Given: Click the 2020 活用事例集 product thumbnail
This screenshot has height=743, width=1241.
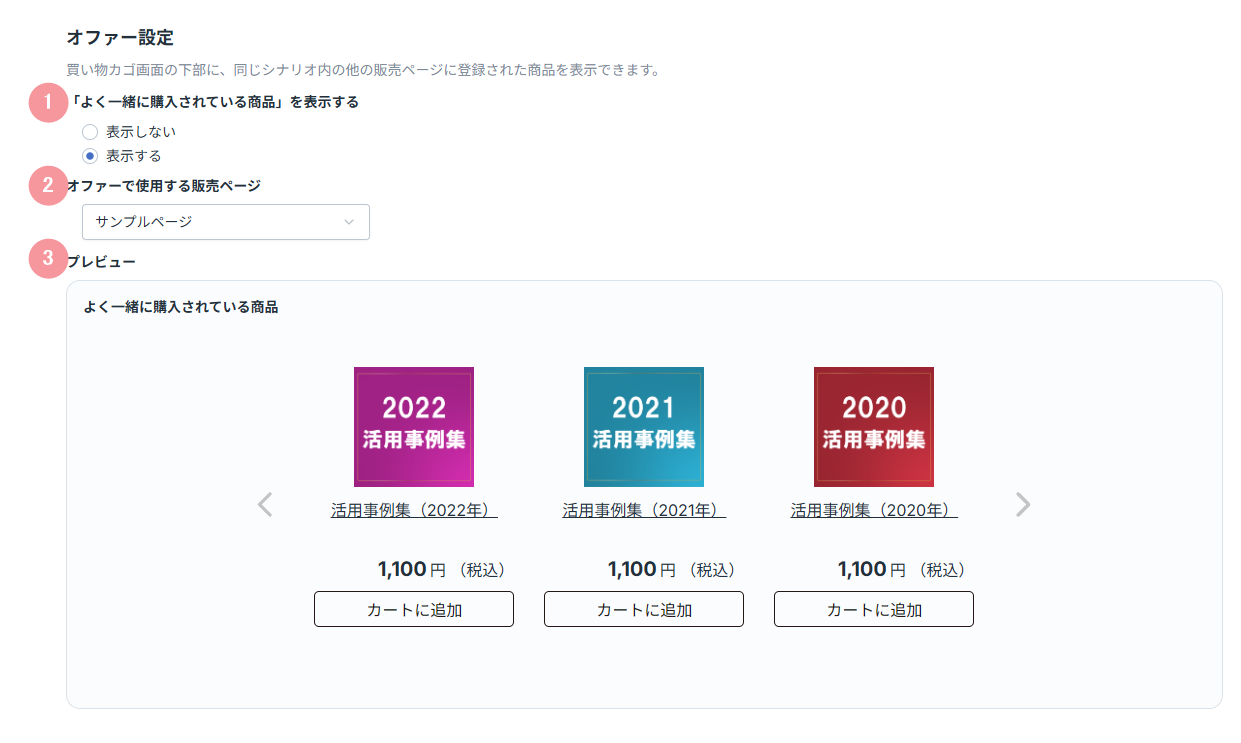Looking at the screenshot, I should coord(874,427).
